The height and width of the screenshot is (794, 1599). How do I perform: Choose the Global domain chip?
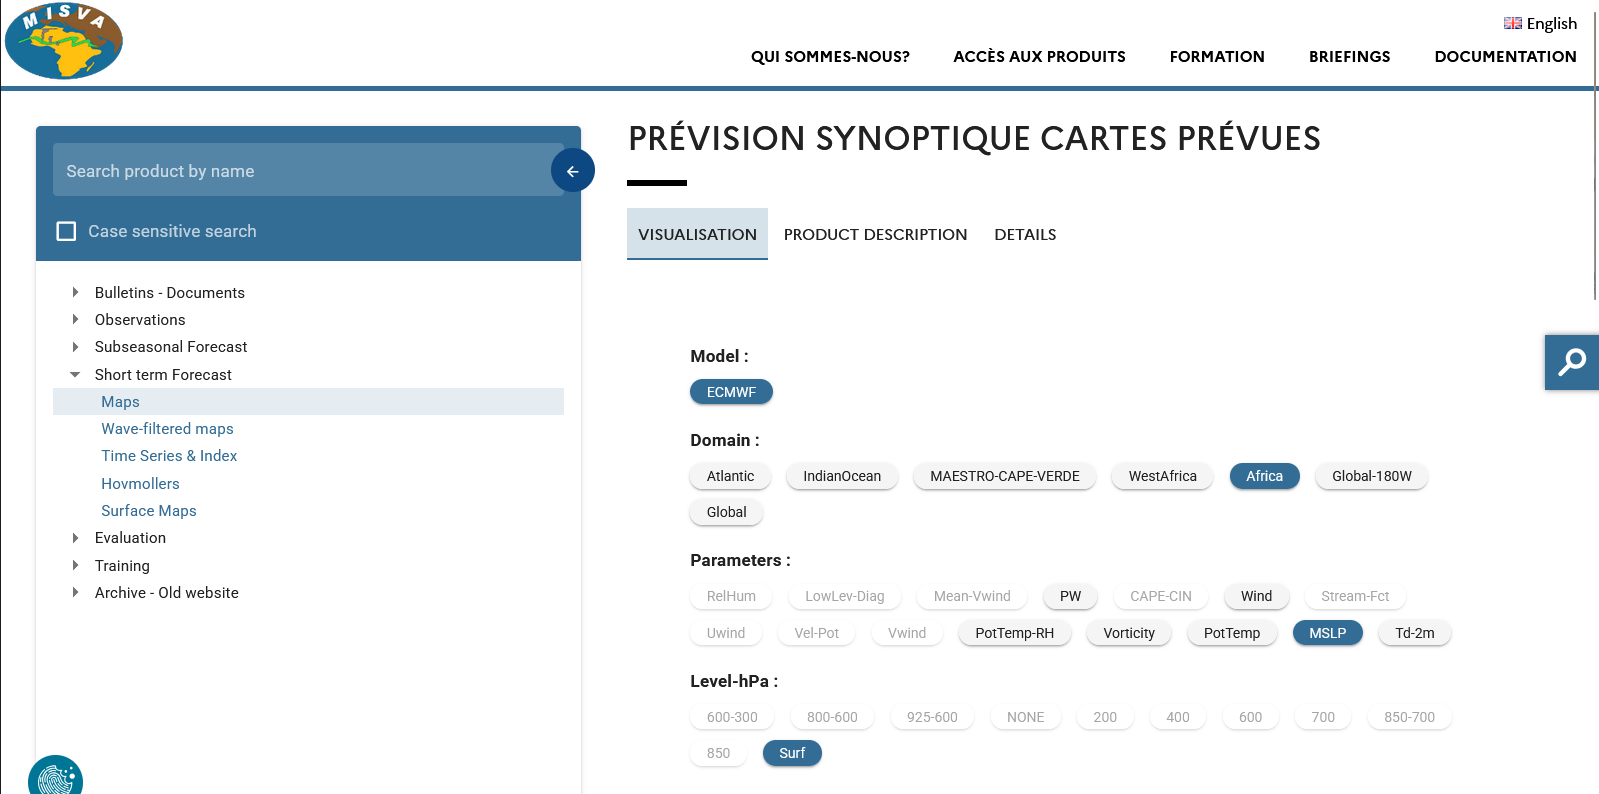click(x=726, y=512)
